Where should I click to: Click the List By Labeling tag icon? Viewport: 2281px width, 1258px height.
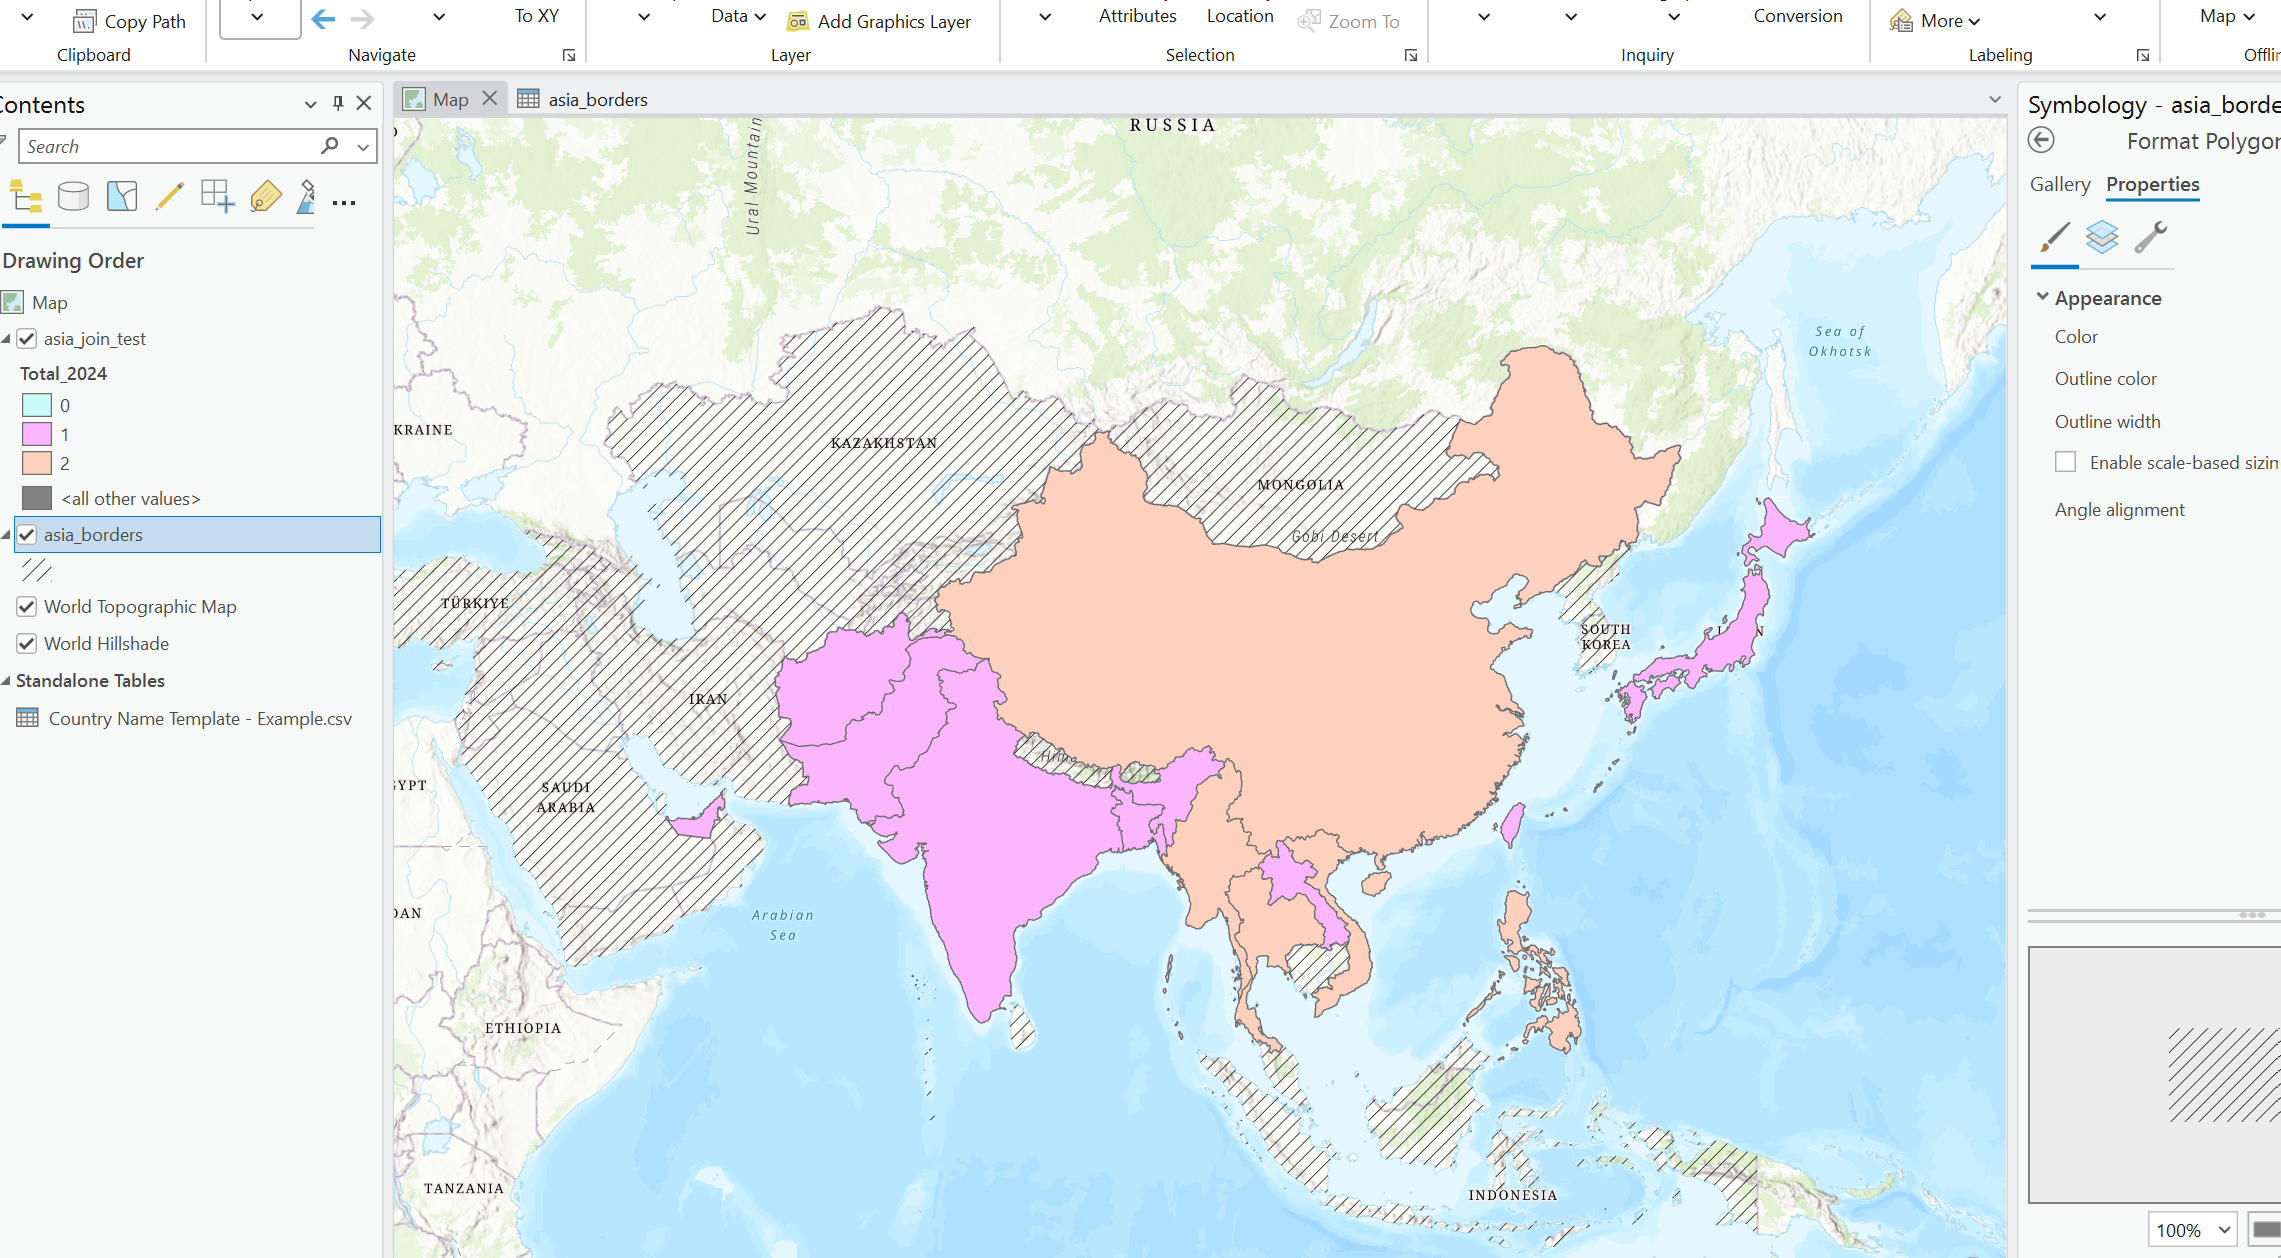click(x=265, y=197)
